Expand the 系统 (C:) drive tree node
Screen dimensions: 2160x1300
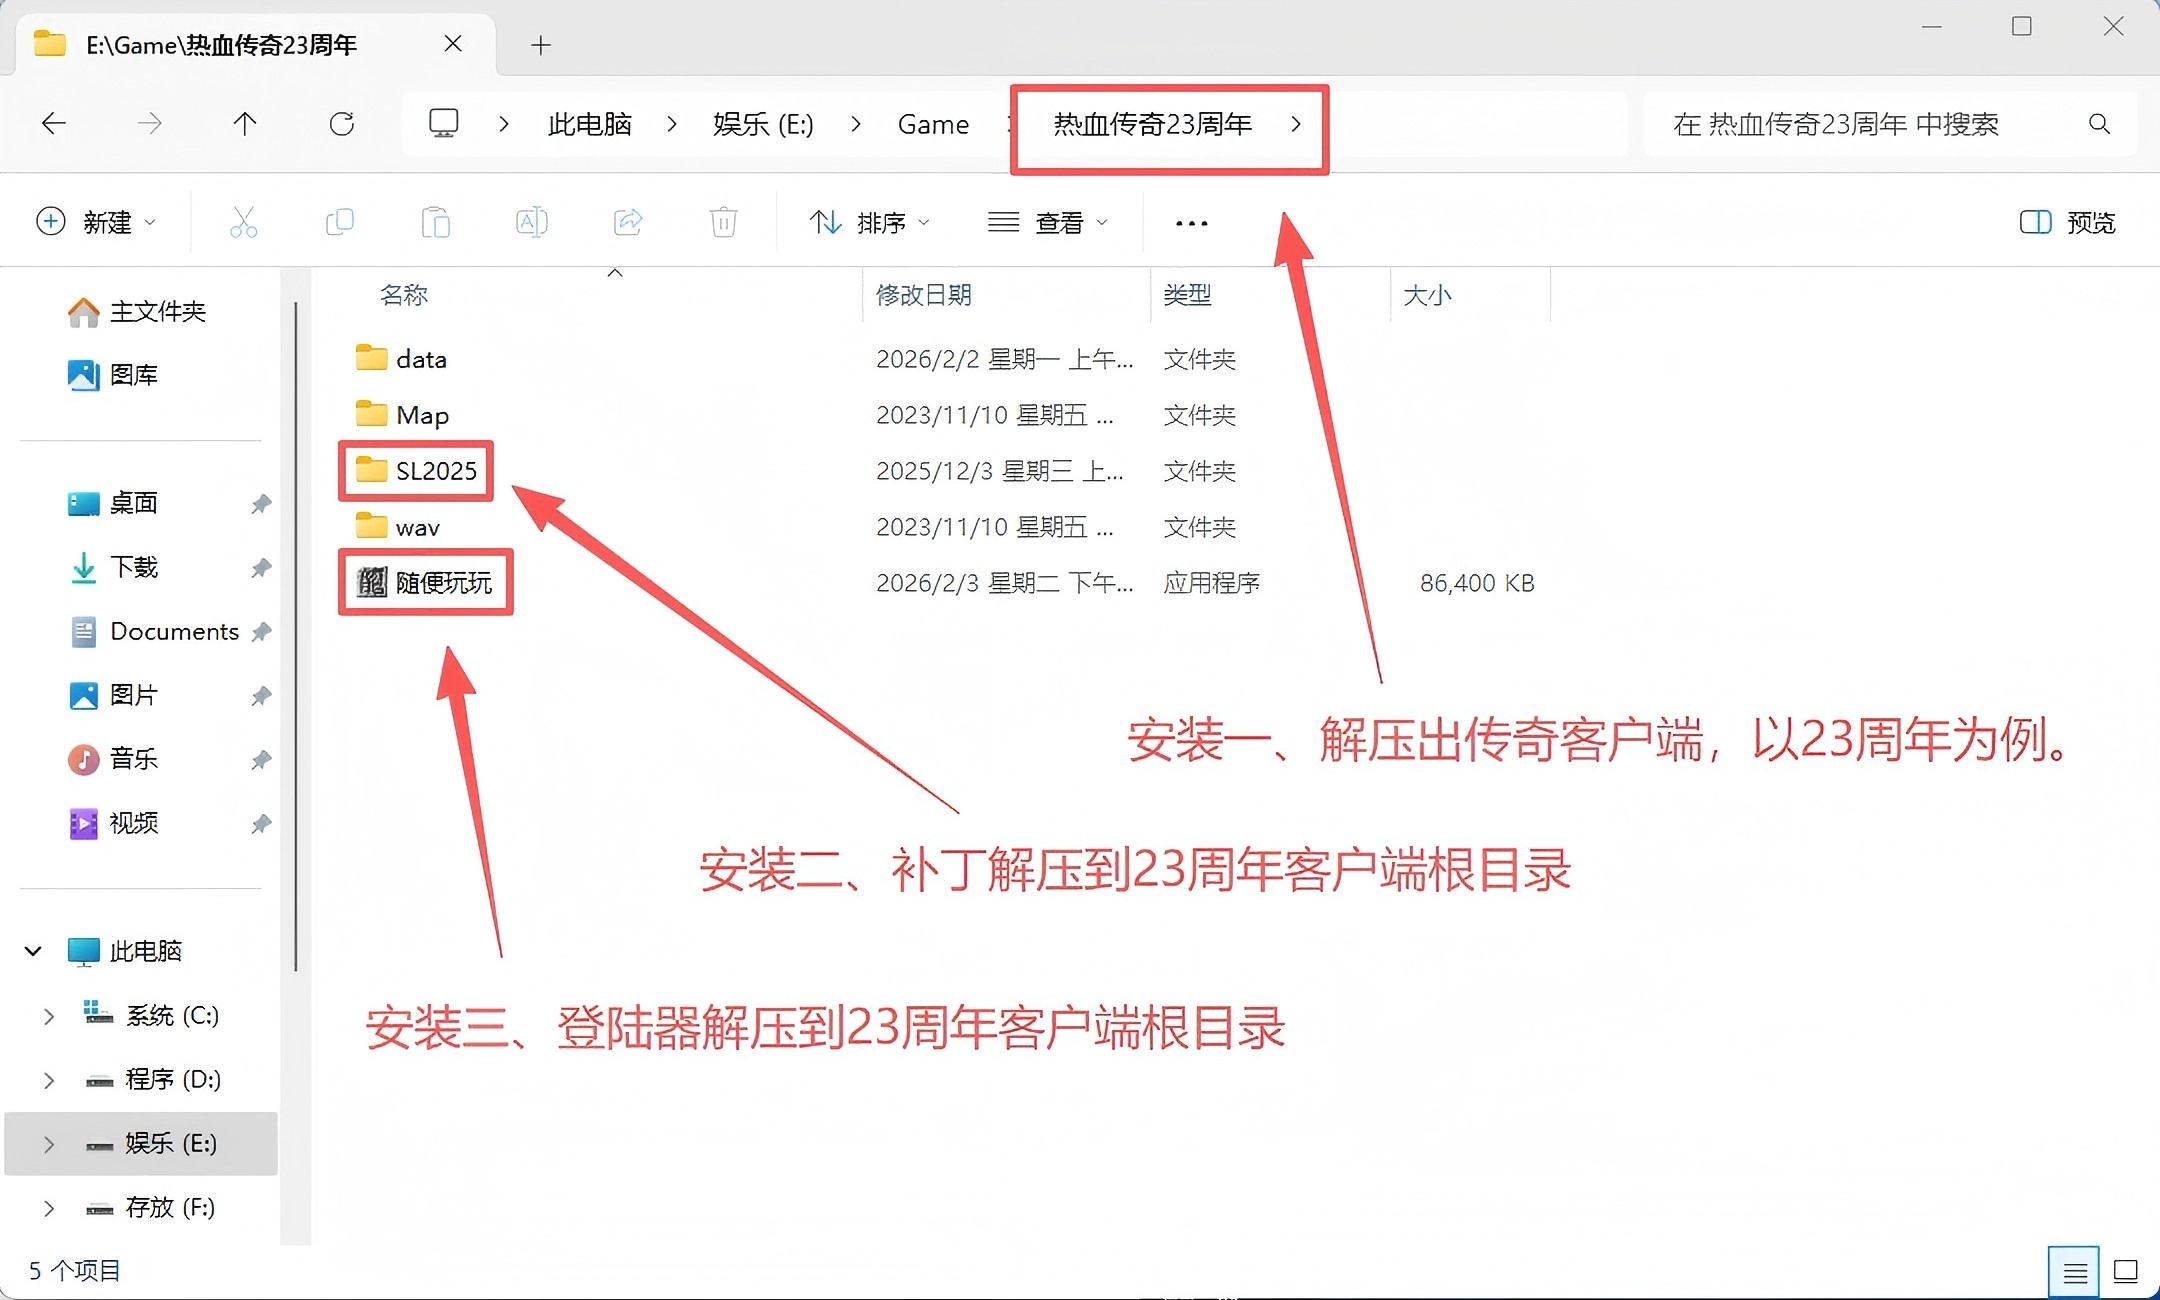tap(48, 1016)
